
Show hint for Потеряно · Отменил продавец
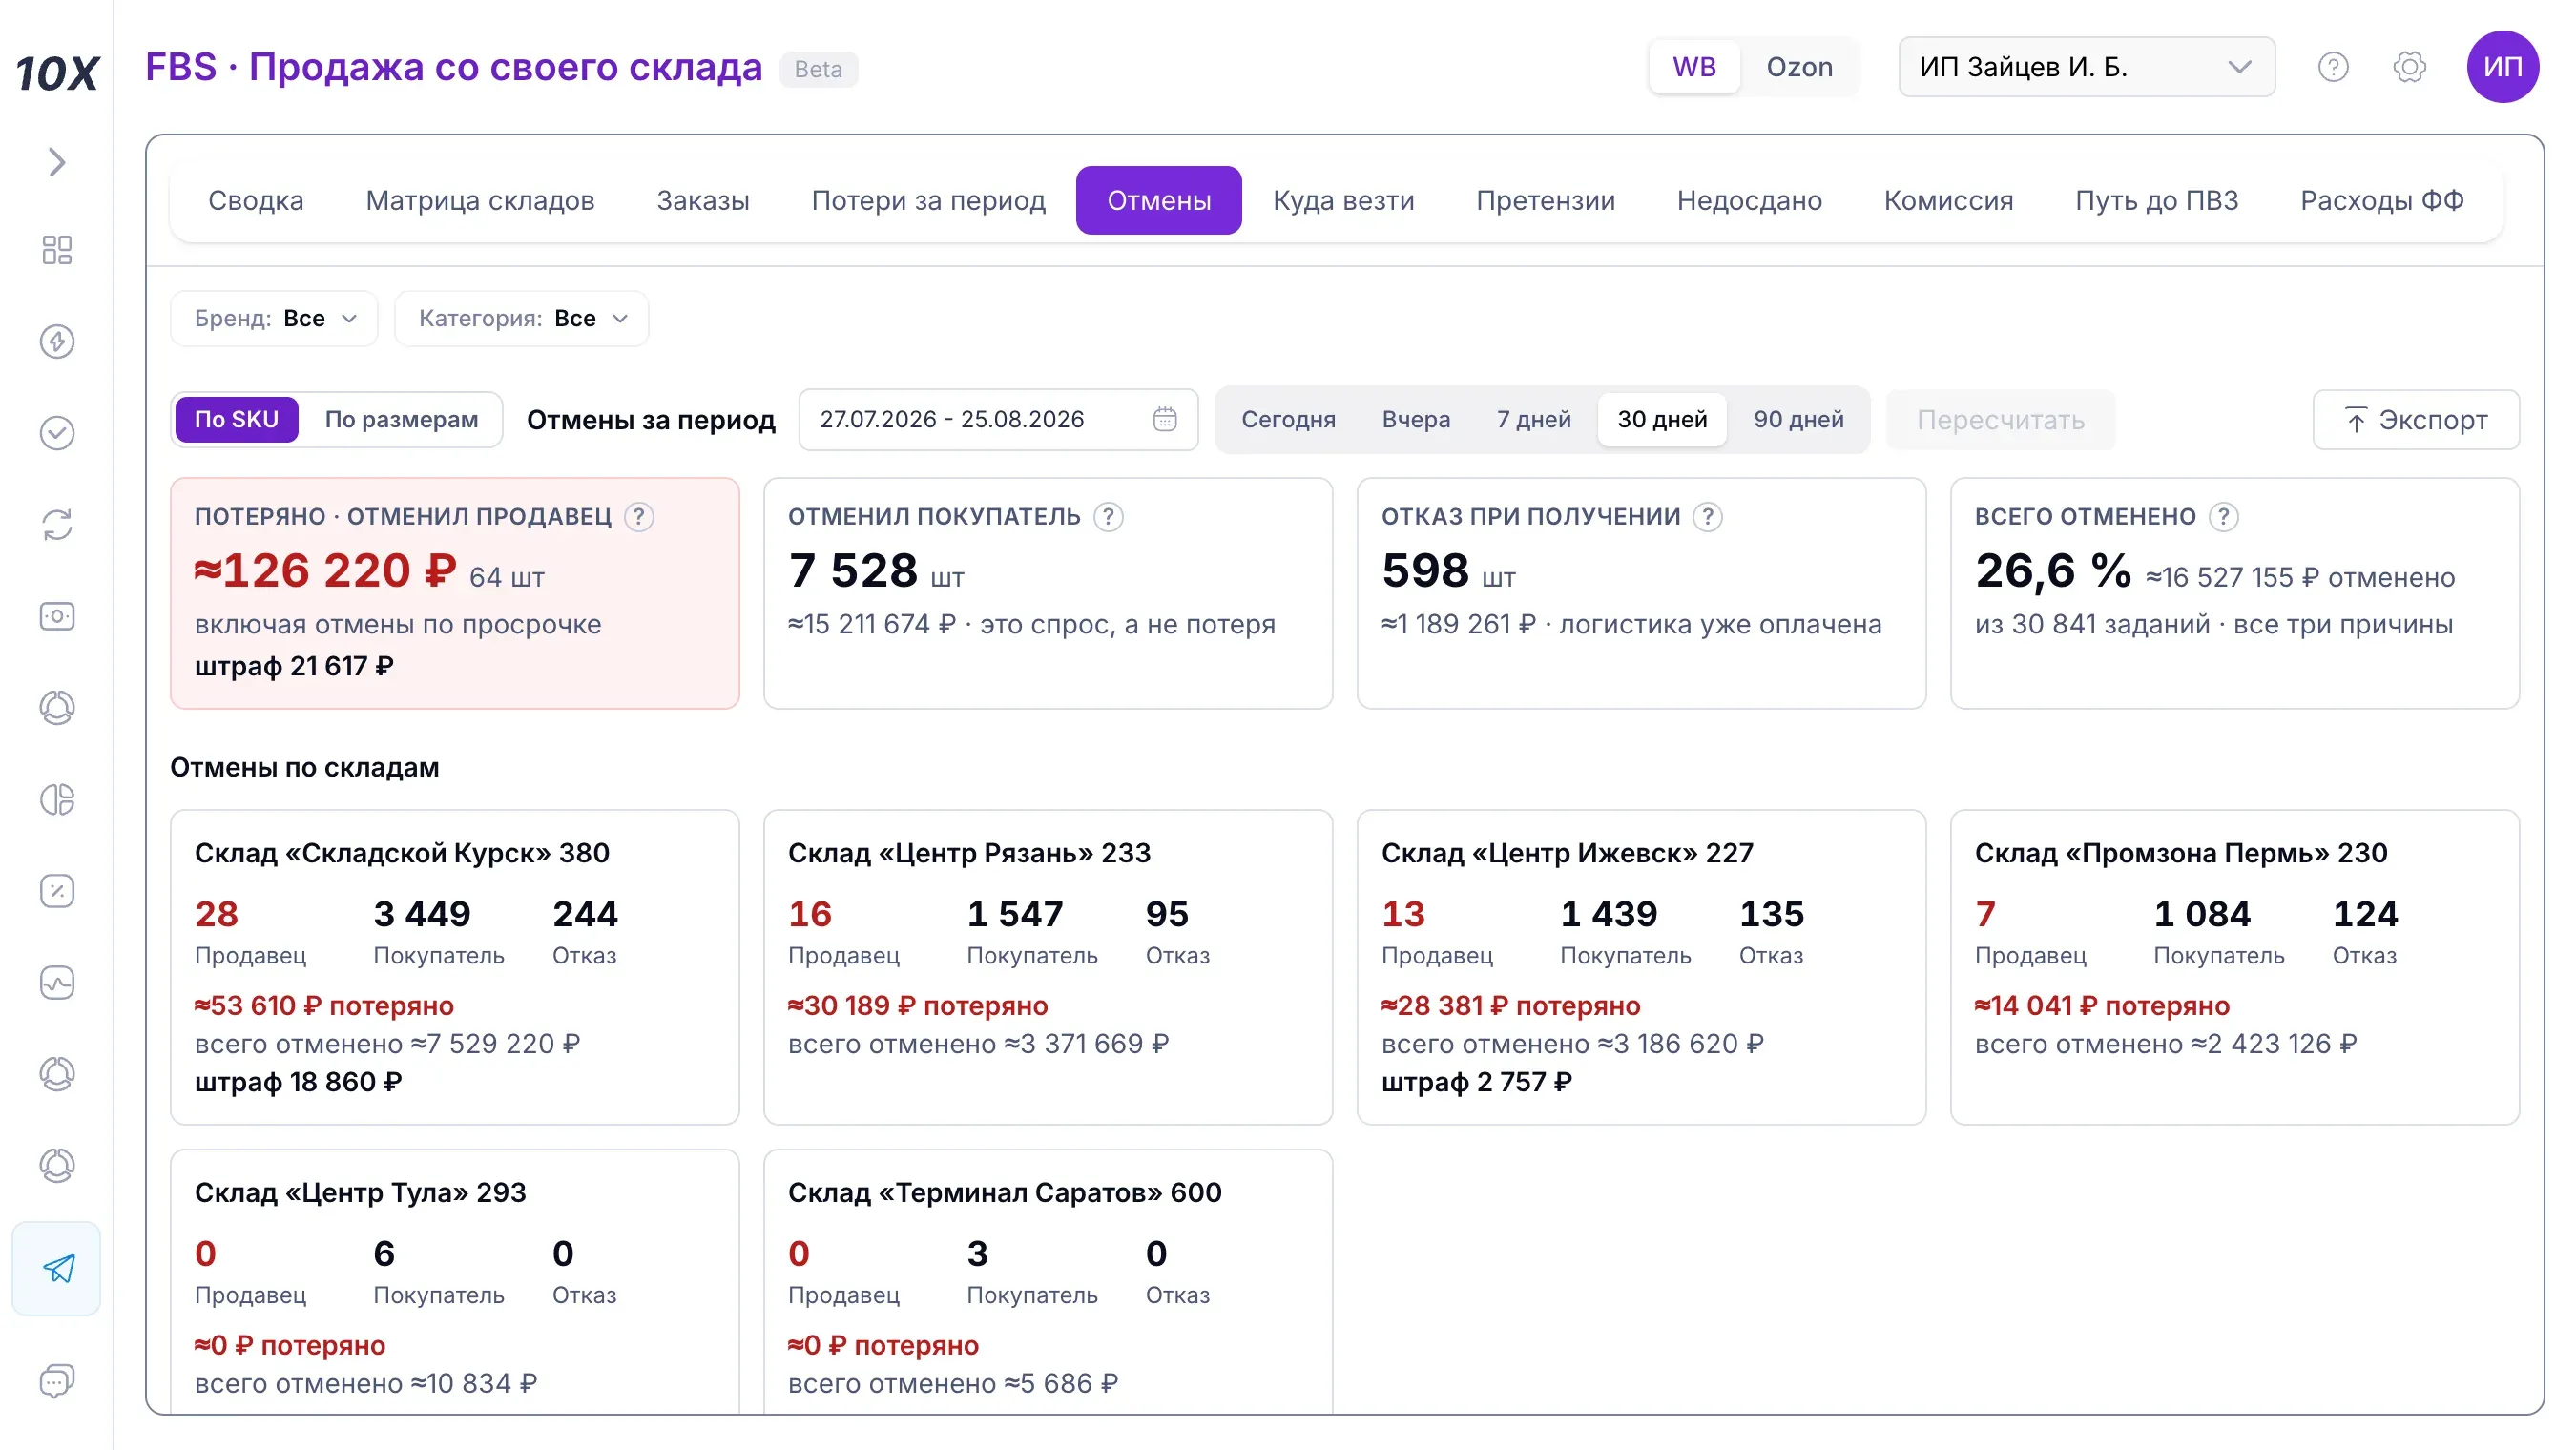pos(639,517)
